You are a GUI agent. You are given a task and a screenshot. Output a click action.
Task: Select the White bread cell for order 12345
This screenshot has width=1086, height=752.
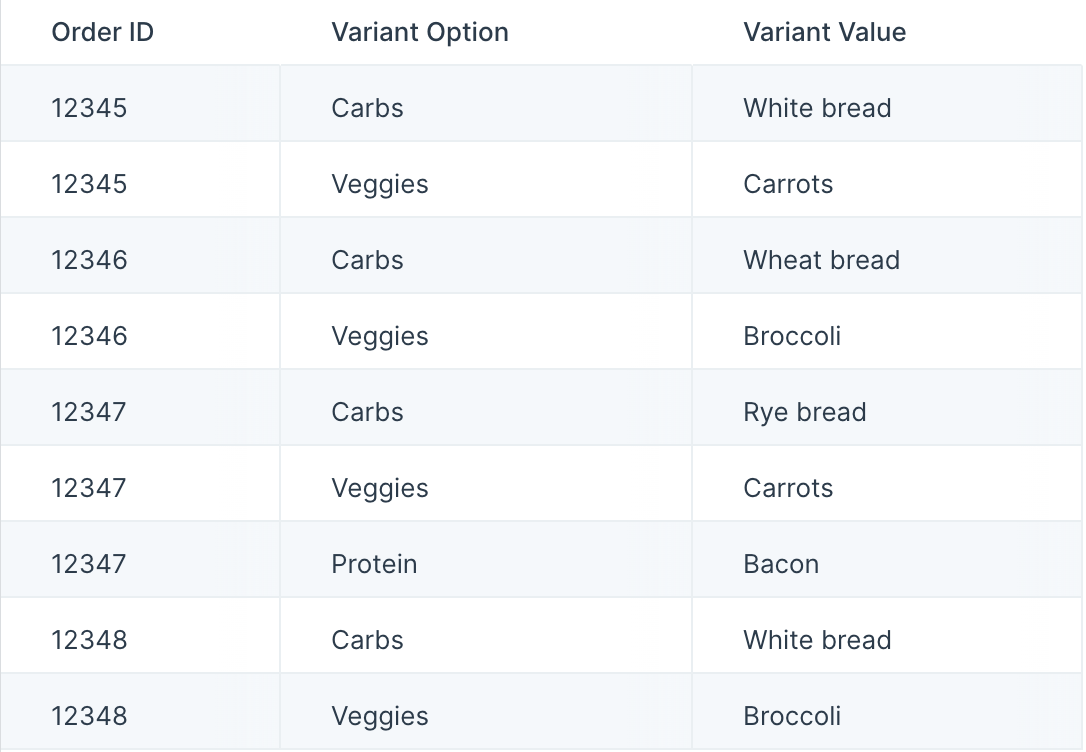coord(887,104)
